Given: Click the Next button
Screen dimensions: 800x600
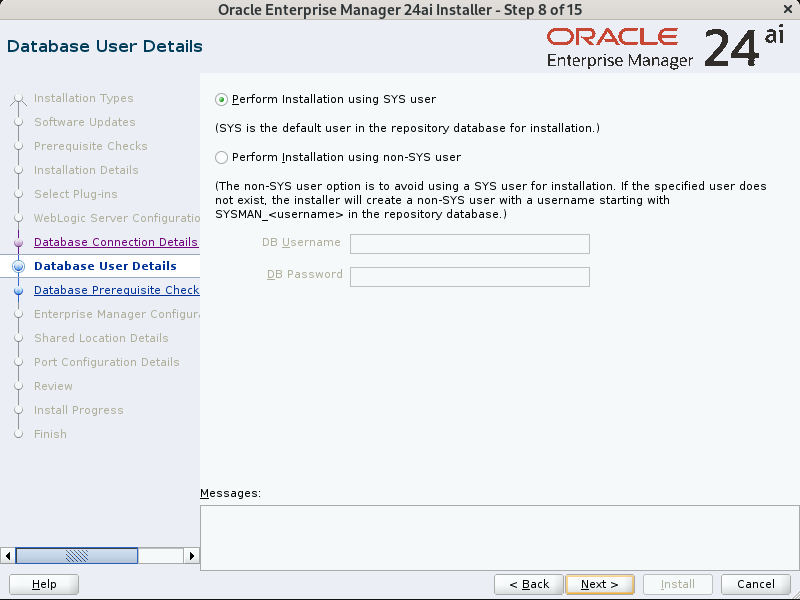Looking at the screenshot, I should (599, 584).
